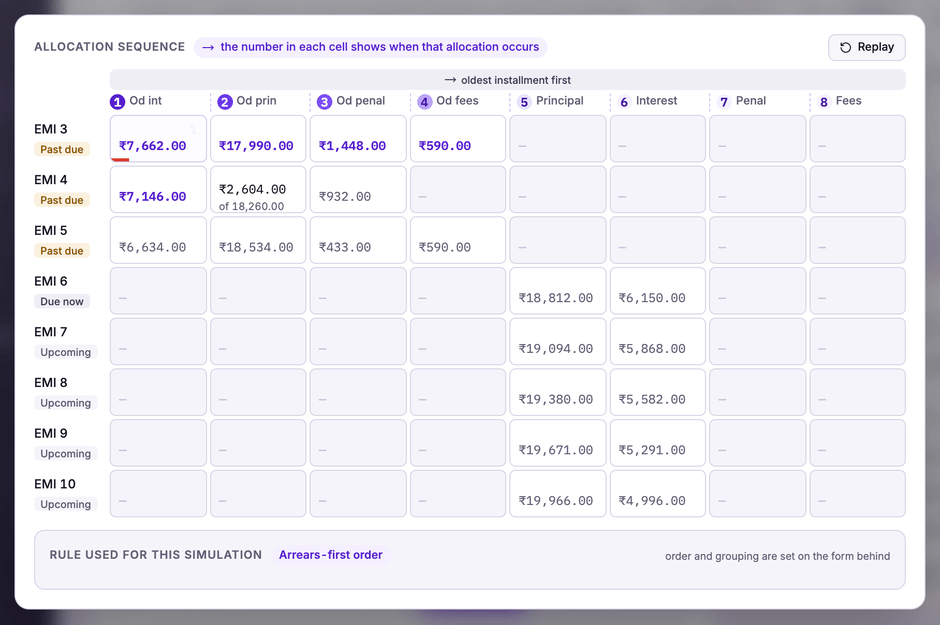Select the step 4 Od fees badge
Viewport: 940px width, 625px height.
424,102
